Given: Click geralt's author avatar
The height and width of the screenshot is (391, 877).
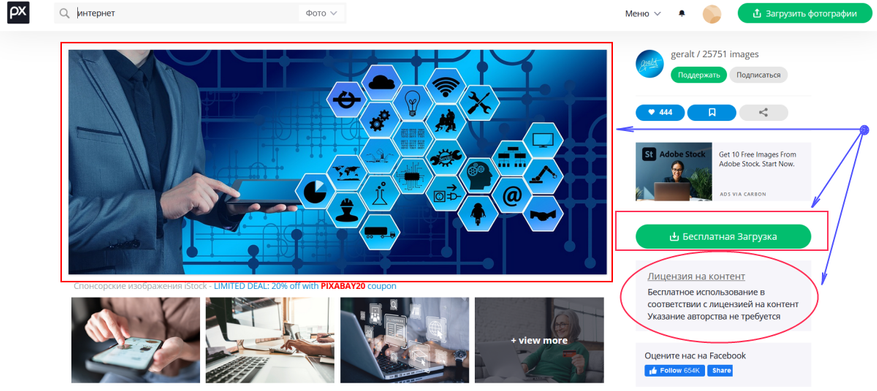Looking at the screenshot, I should click(x=650, y=64).
